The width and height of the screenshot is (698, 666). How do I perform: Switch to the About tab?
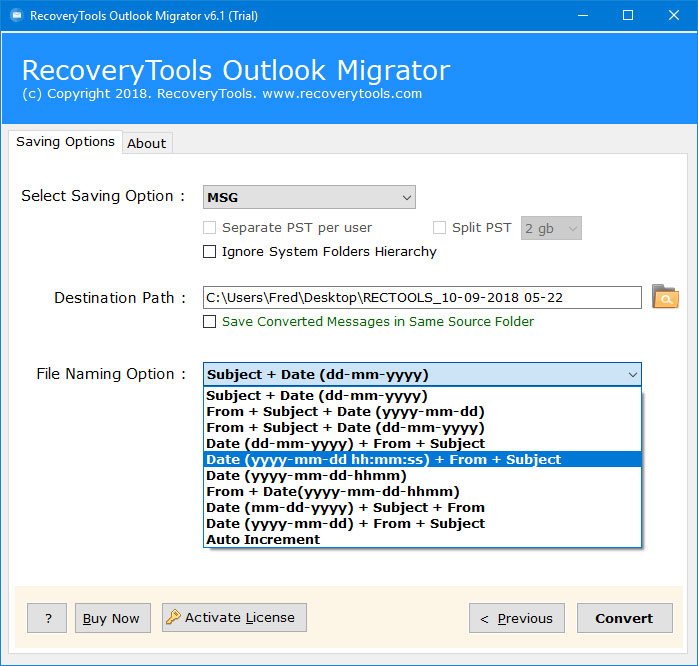pos(147,143)
